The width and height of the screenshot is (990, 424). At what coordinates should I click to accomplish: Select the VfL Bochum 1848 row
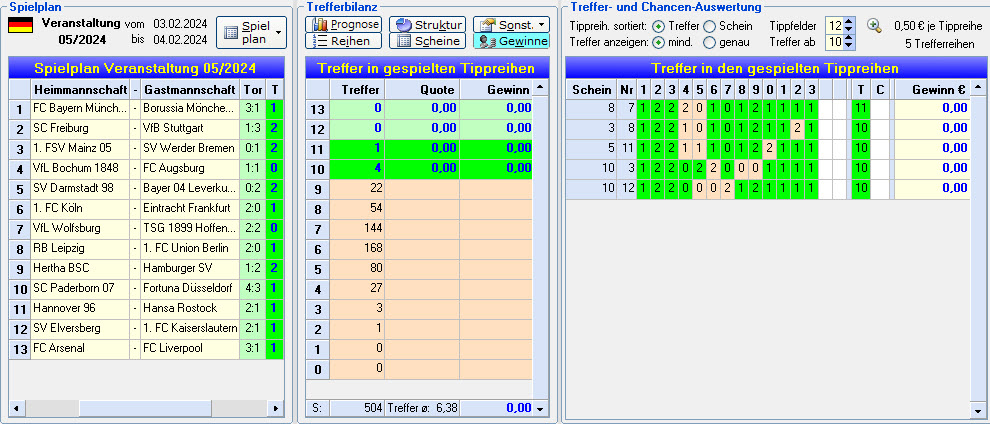coord(146,168)
